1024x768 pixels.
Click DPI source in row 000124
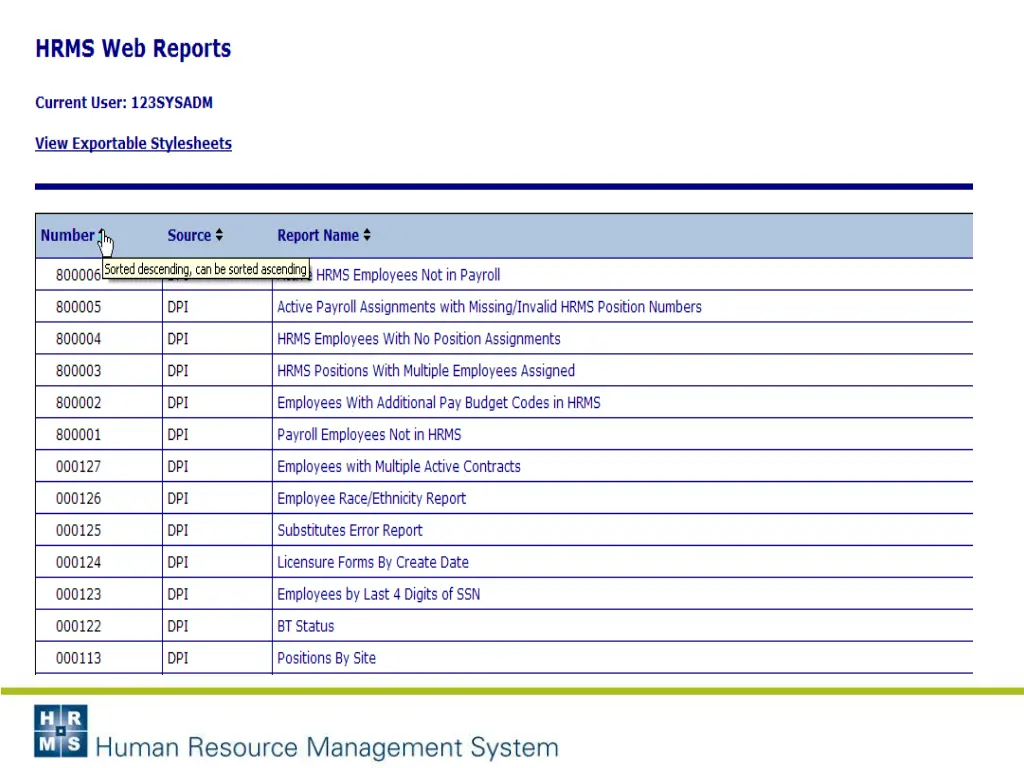[178, 563]
